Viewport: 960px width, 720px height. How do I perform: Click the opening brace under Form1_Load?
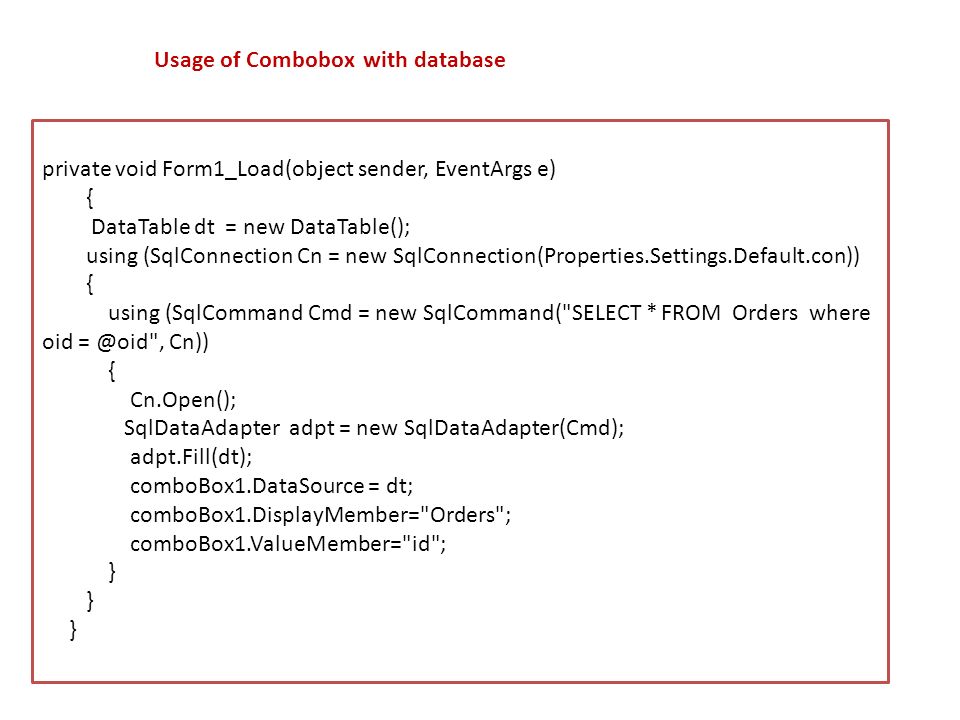point(90,198)
